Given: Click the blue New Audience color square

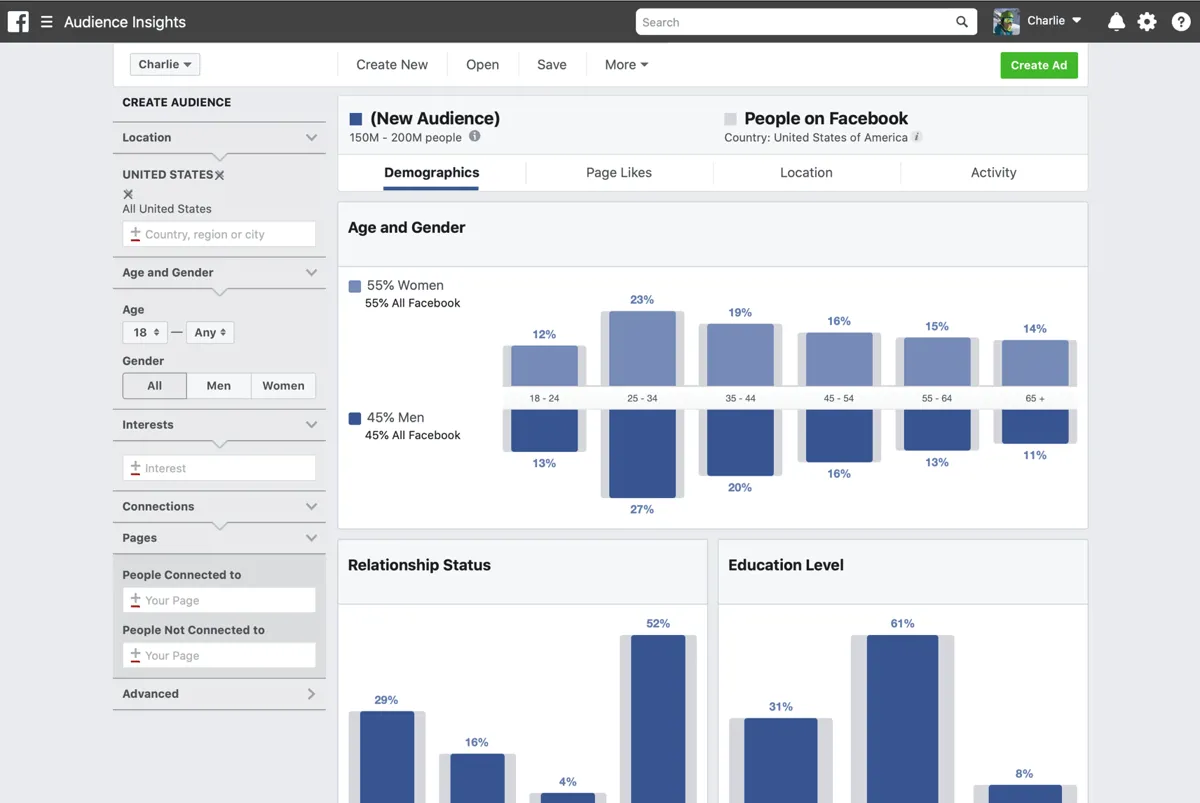Looking at the screenshot, I should point(356,119).
